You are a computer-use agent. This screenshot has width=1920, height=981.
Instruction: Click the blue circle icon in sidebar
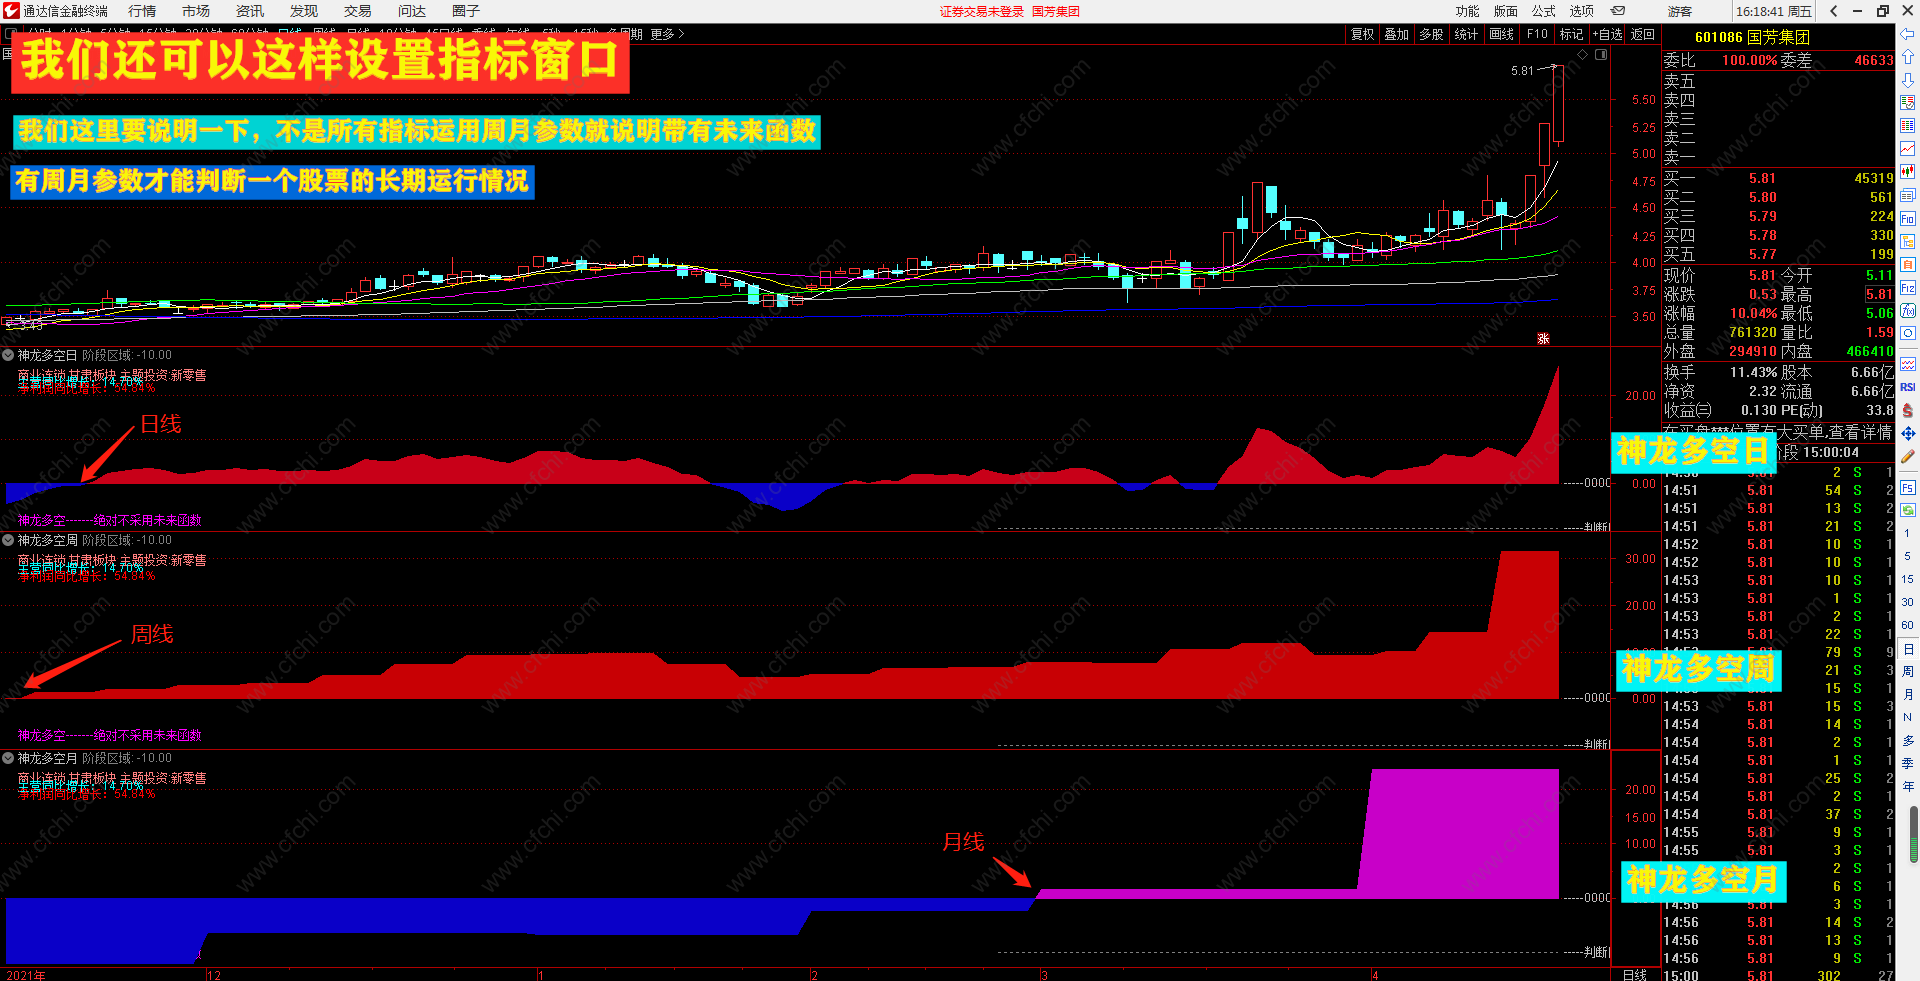pyautogui.click(x=1907, y=333)
